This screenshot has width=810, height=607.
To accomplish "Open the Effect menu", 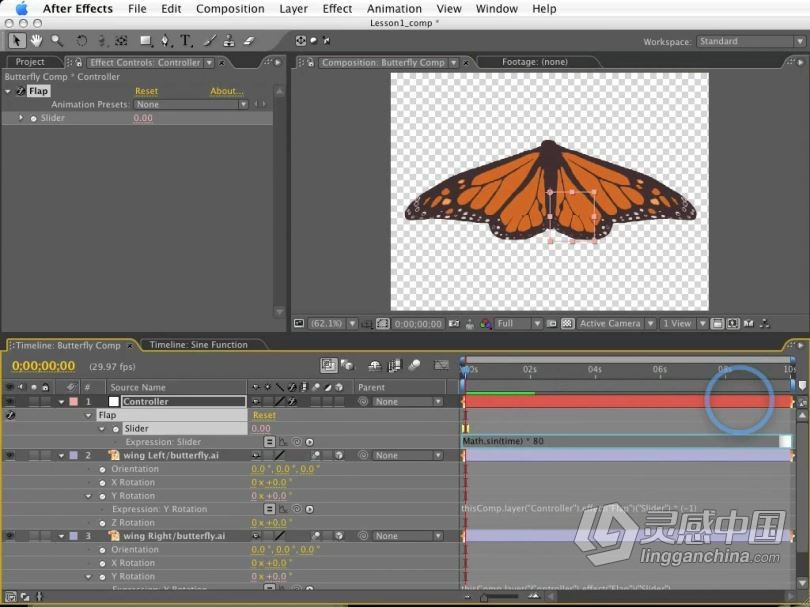I will tap(337, 9).
